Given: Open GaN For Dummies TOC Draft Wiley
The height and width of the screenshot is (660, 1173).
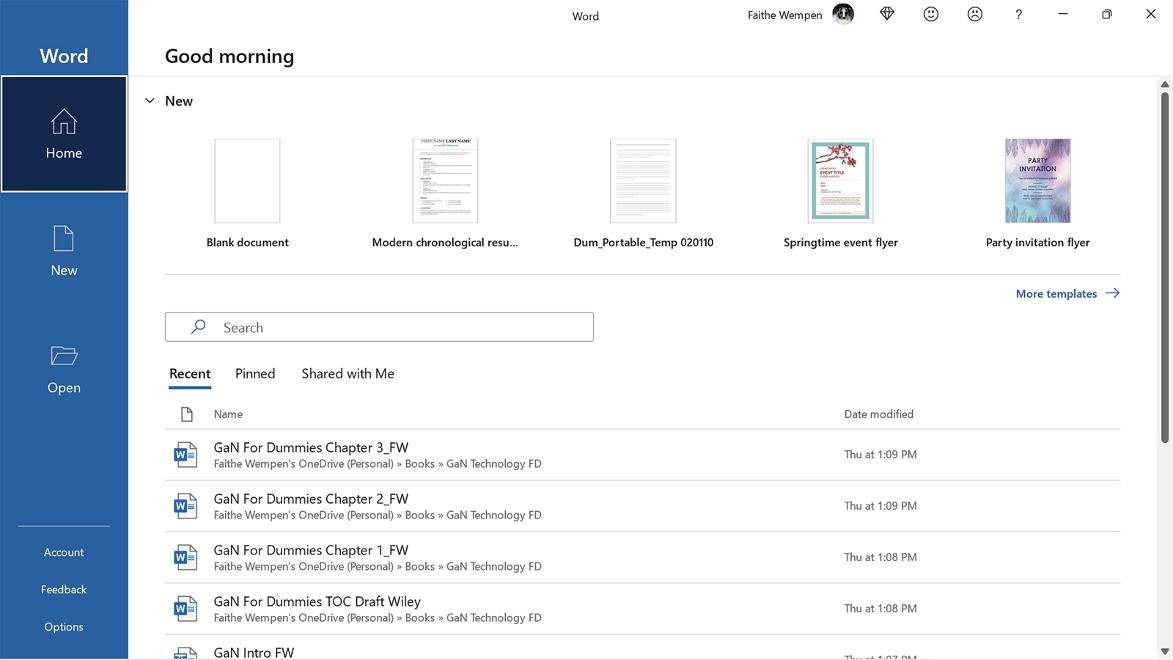Looking at the screenshot, I should [x=643, y=608].
